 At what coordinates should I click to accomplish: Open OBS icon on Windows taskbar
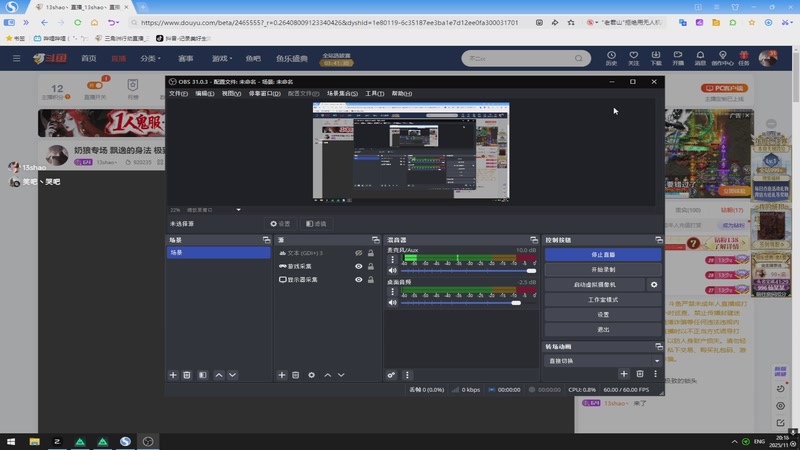(148, 442)
